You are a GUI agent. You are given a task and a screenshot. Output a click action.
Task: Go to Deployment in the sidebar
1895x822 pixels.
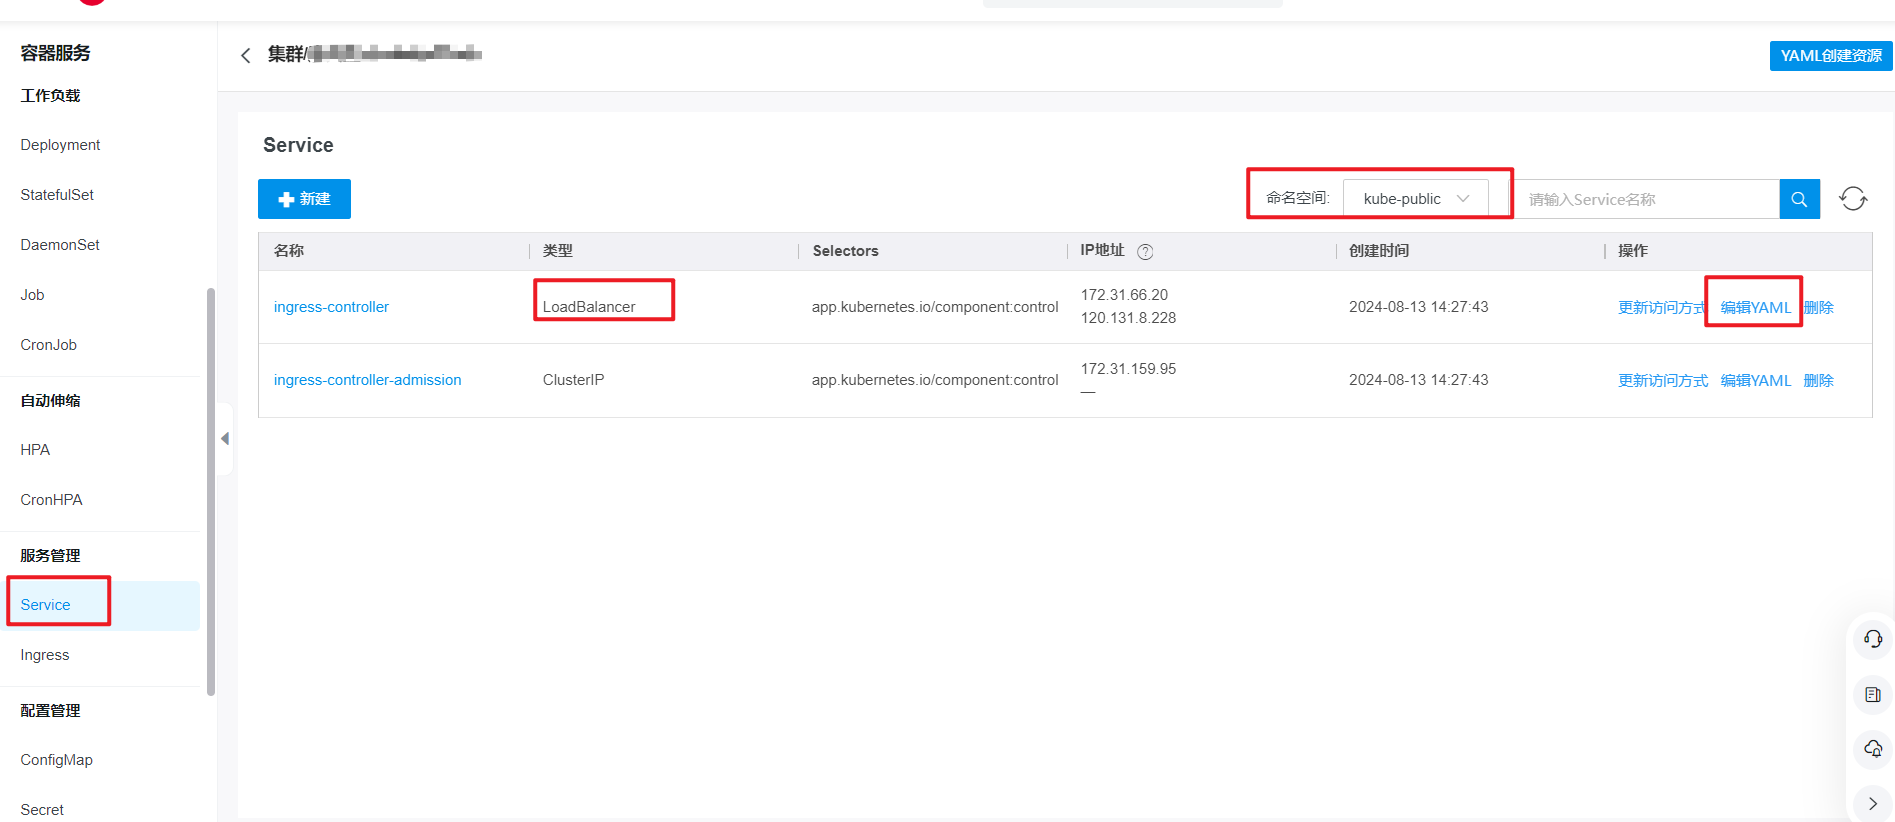tap(60, 145)
